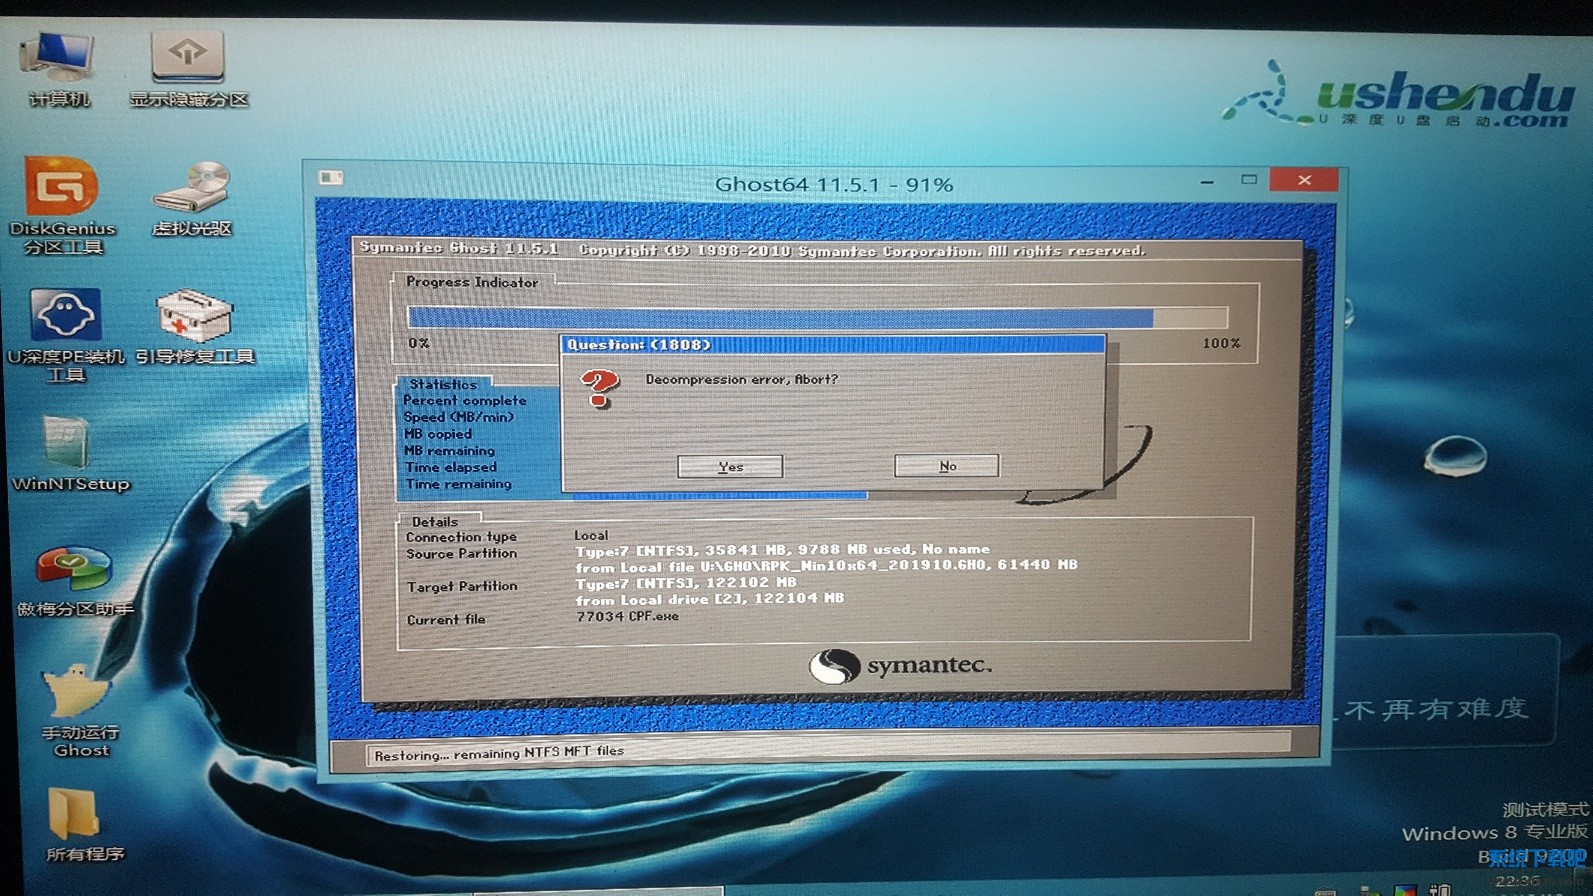Minimize the Ghost64 11.5.1 window

tap(1207, 181)
